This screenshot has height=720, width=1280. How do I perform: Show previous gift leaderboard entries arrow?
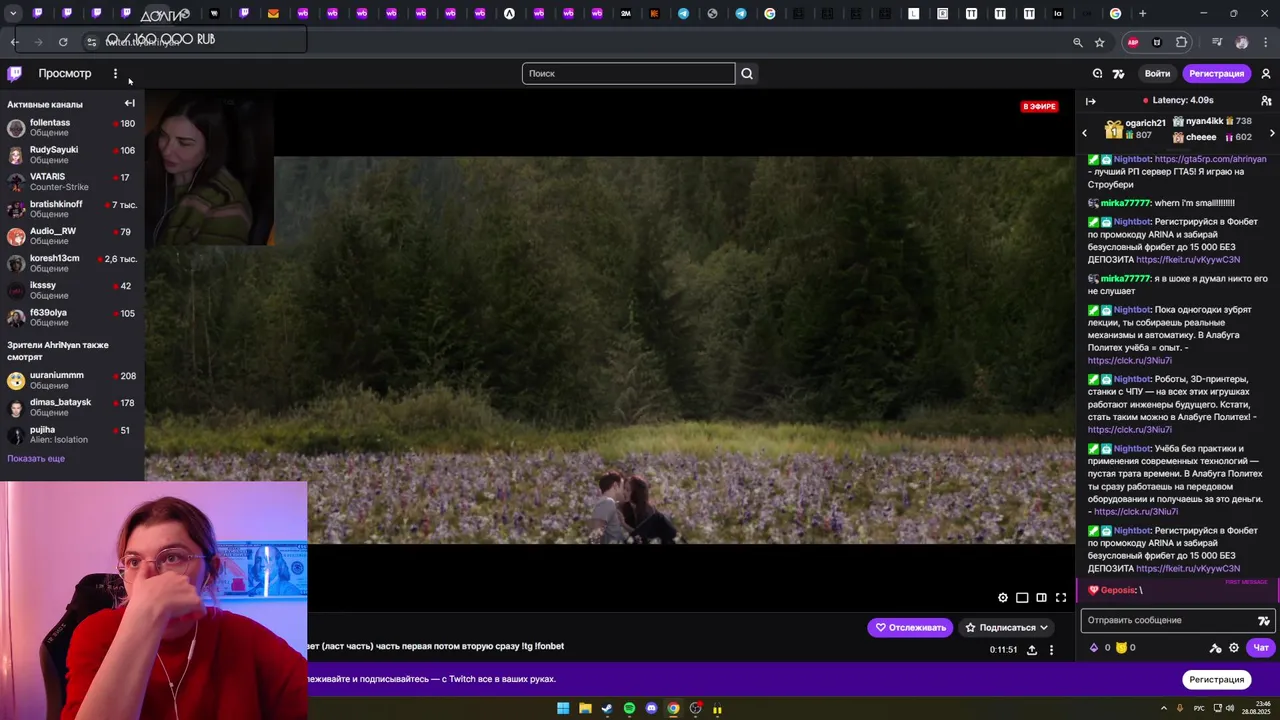pos(1084,133)
